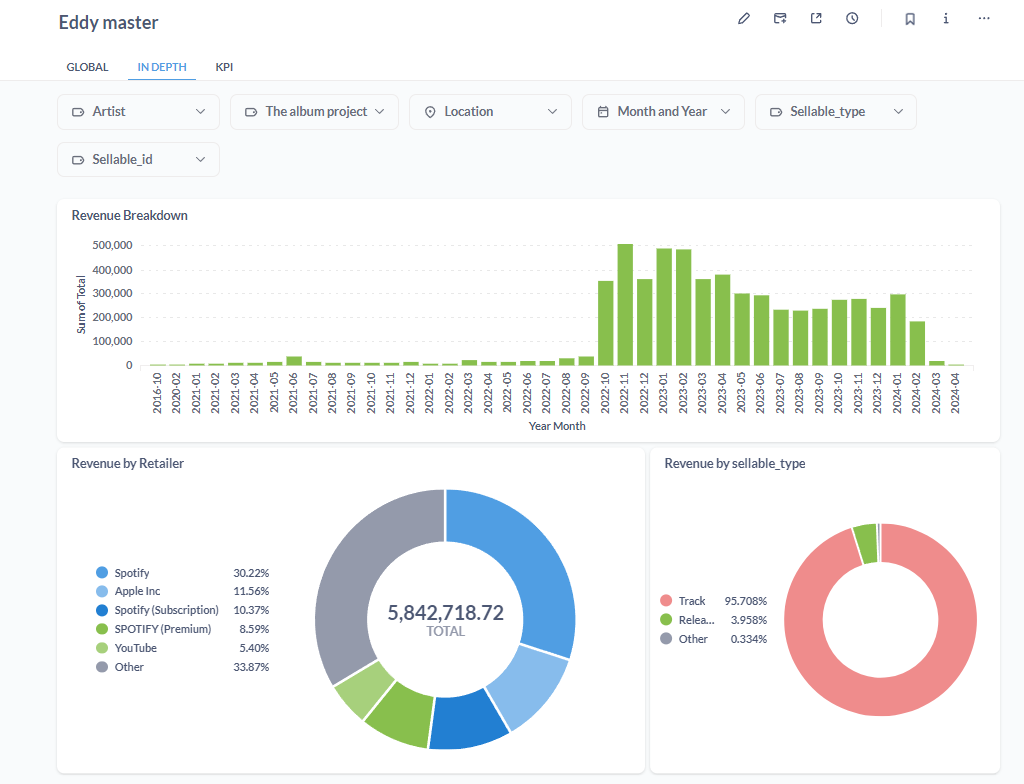Open the KPI tab
Viewport: 1024px width, 784px height.
(x=224, y=67)
